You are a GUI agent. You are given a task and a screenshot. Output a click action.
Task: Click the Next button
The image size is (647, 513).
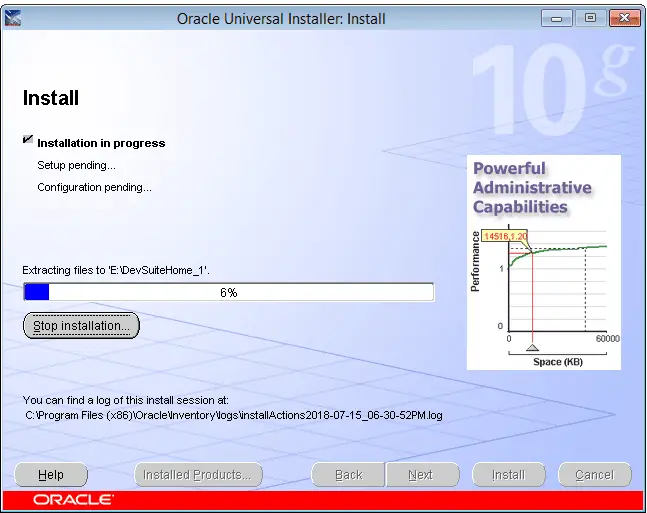click(x=423, y=475)
